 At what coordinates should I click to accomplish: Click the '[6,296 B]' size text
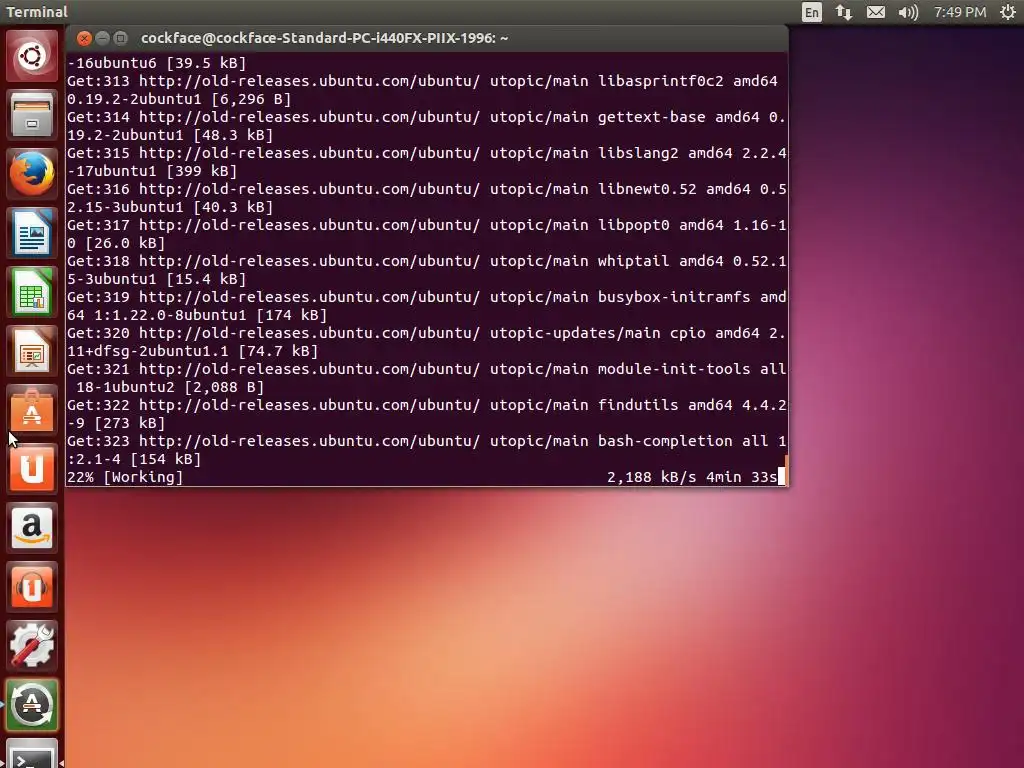click(251, 99)
